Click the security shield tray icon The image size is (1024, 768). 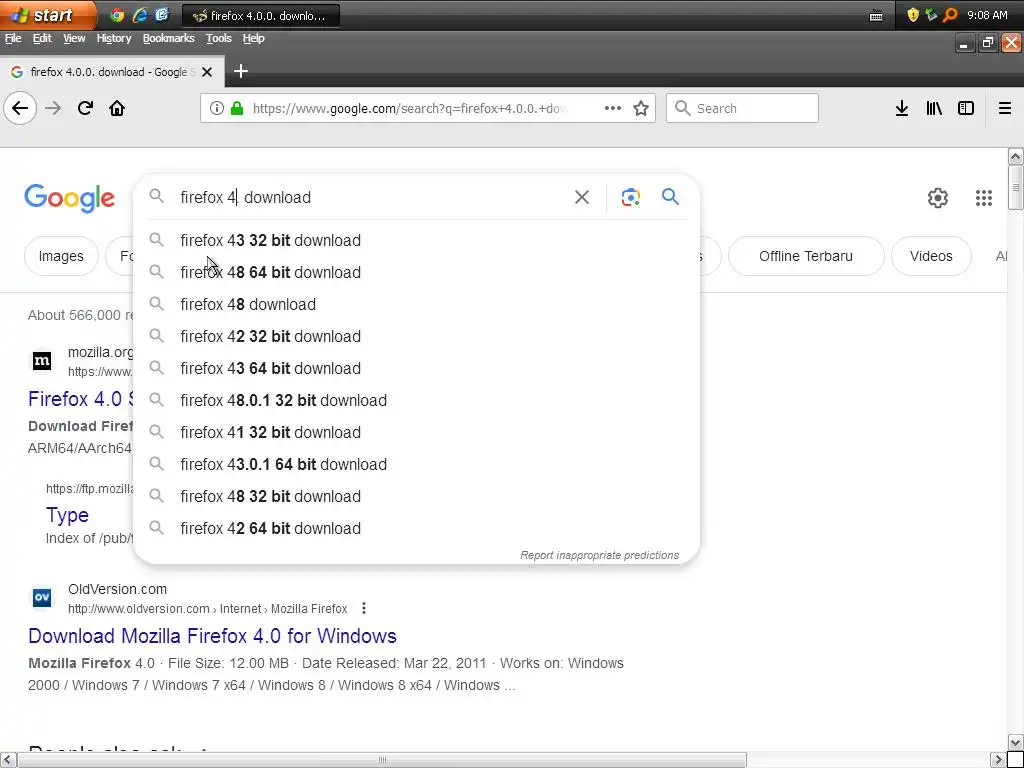coord(913,15)
